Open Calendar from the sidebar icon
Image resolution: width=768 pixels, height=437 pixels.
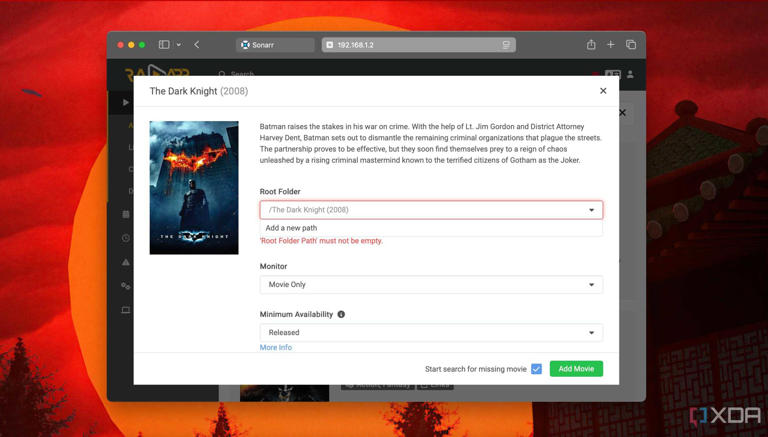pyautogui.click(x=125, y=214)
